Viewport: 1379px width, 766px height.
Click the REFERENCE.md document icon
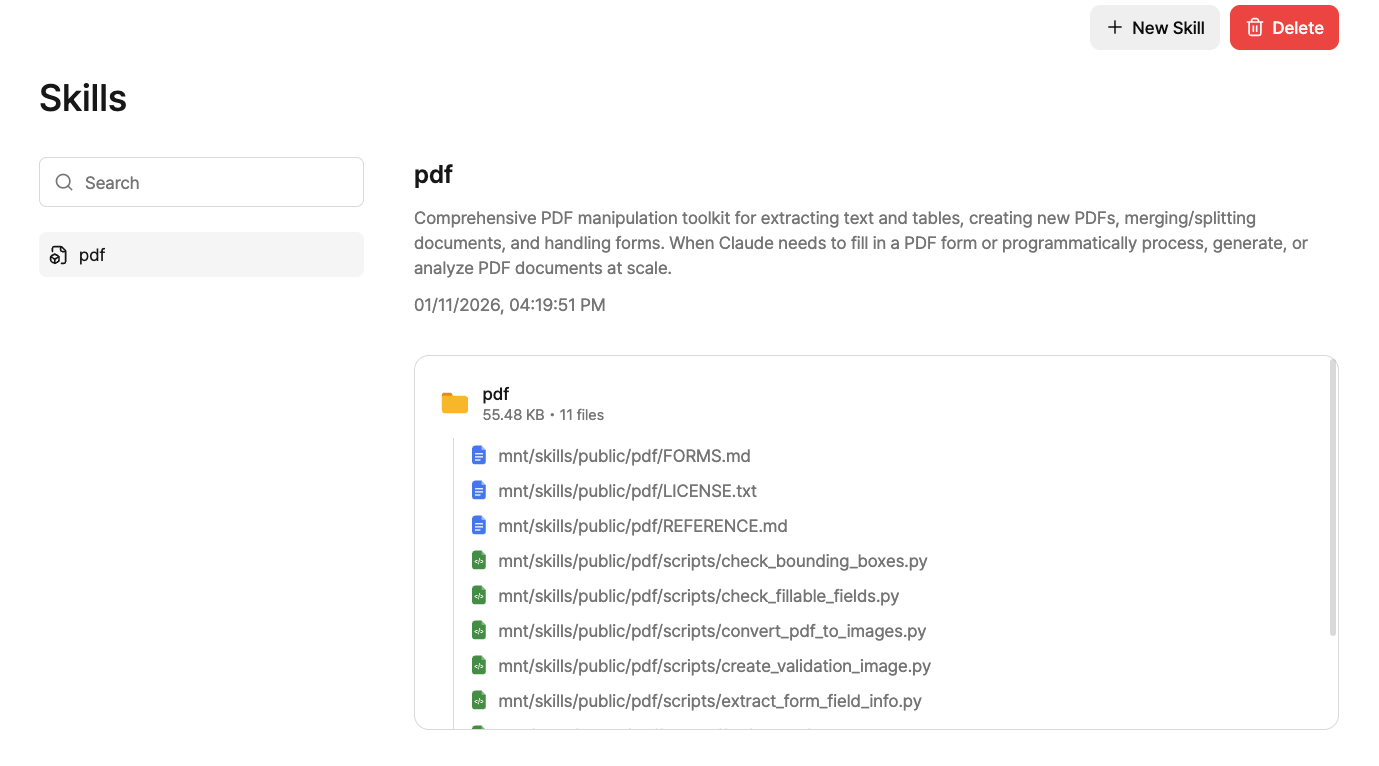(479, 526)
